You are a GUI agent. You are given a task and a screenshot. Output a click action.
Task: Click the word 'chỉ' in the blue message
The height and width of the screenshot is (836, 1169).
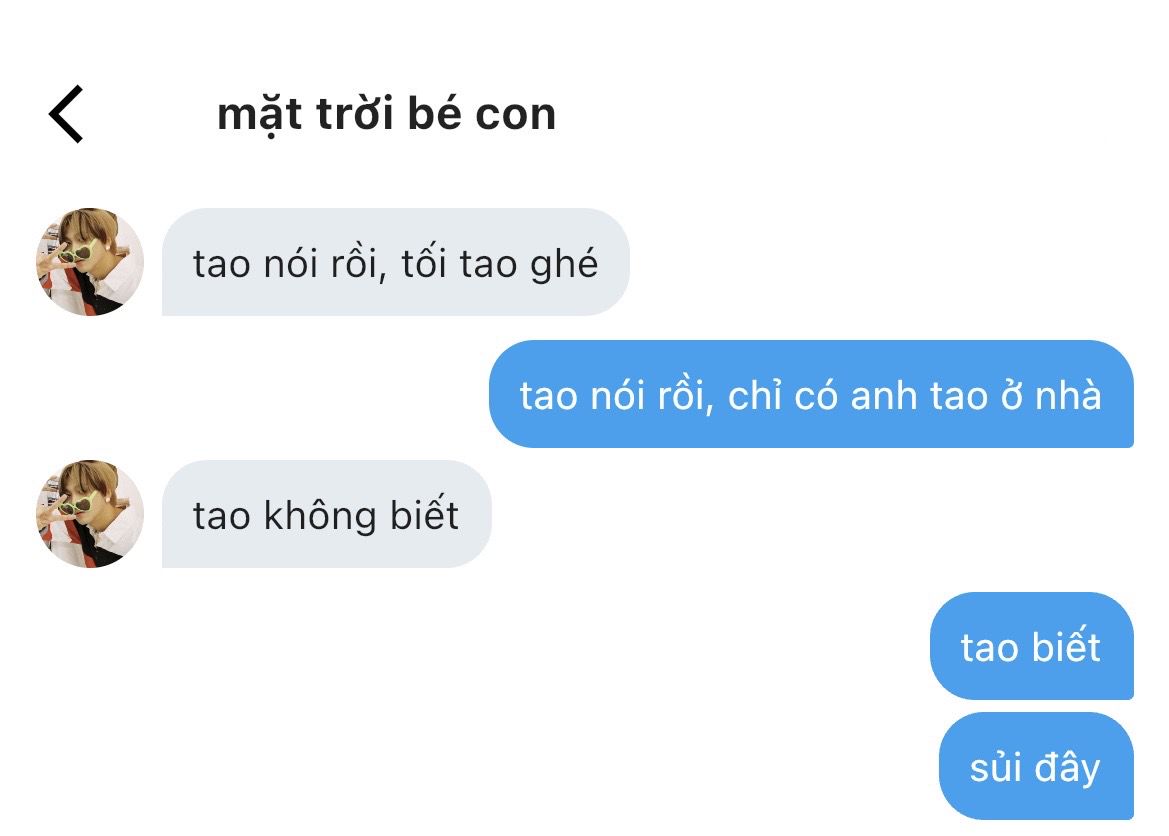tap(754, 395)
